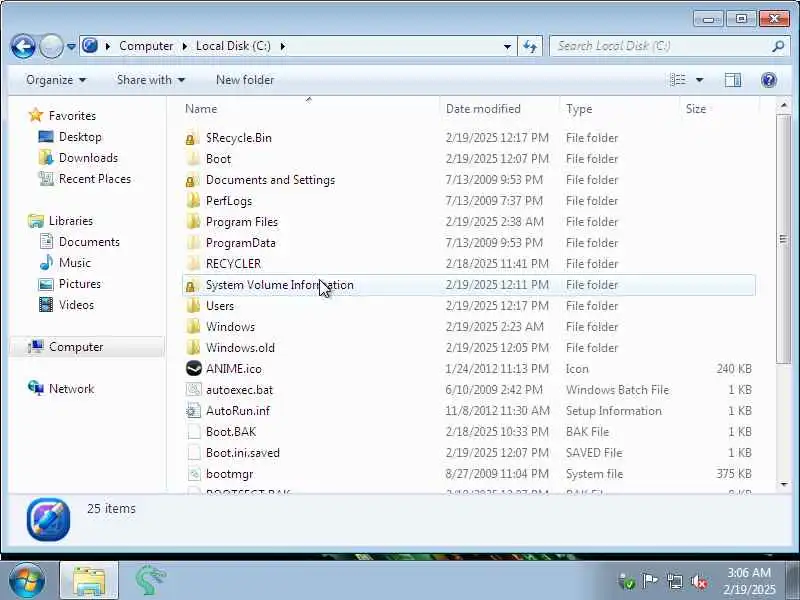This screenshot has height=600, width=800.
Task: Click the green dragon taskbar icon
Action: coord(151,581)
